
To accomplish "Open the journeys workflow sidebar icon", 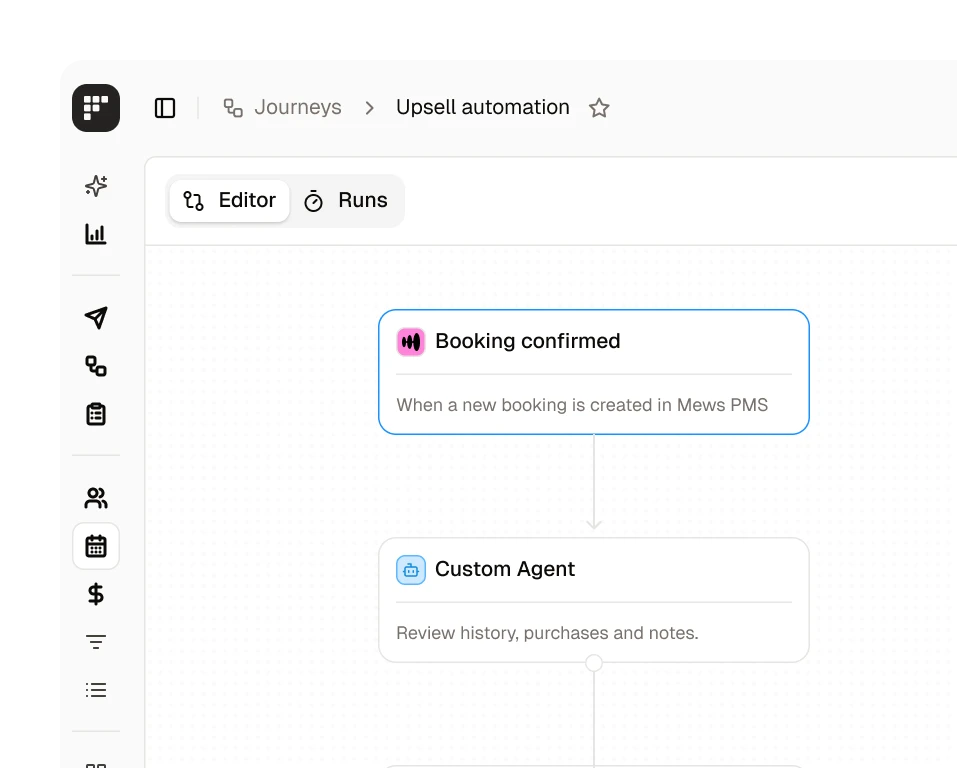I will click(96, 366).
